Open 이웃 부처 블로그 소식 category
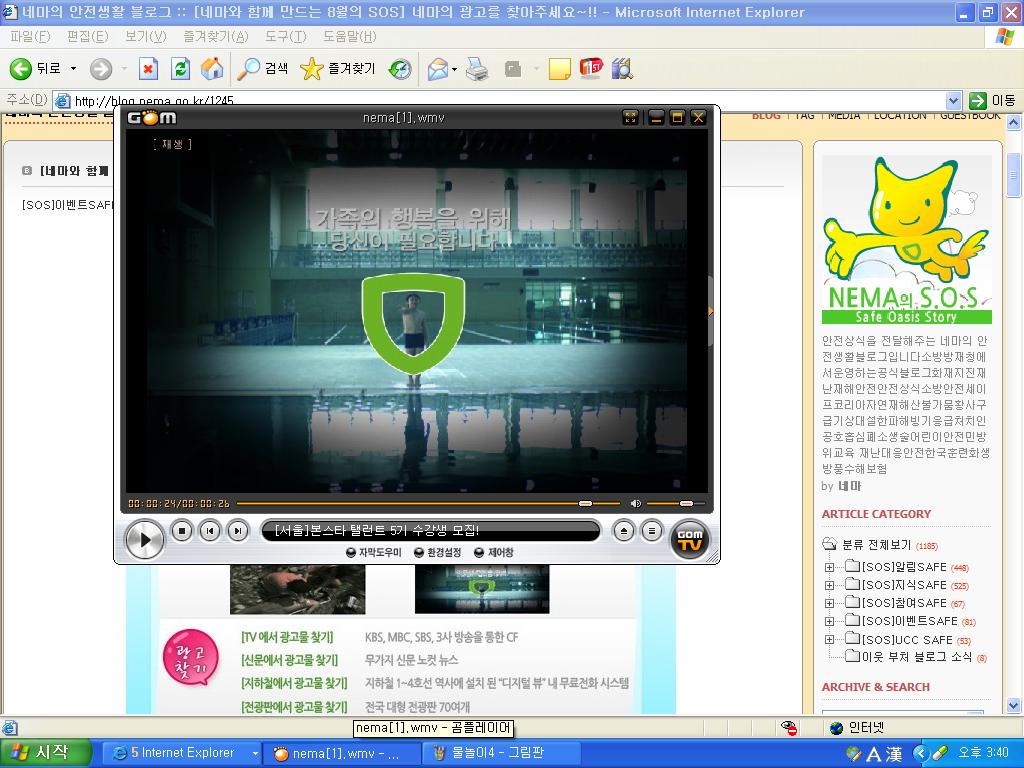This screenshot has height=768, width=1024. point(917,656)
